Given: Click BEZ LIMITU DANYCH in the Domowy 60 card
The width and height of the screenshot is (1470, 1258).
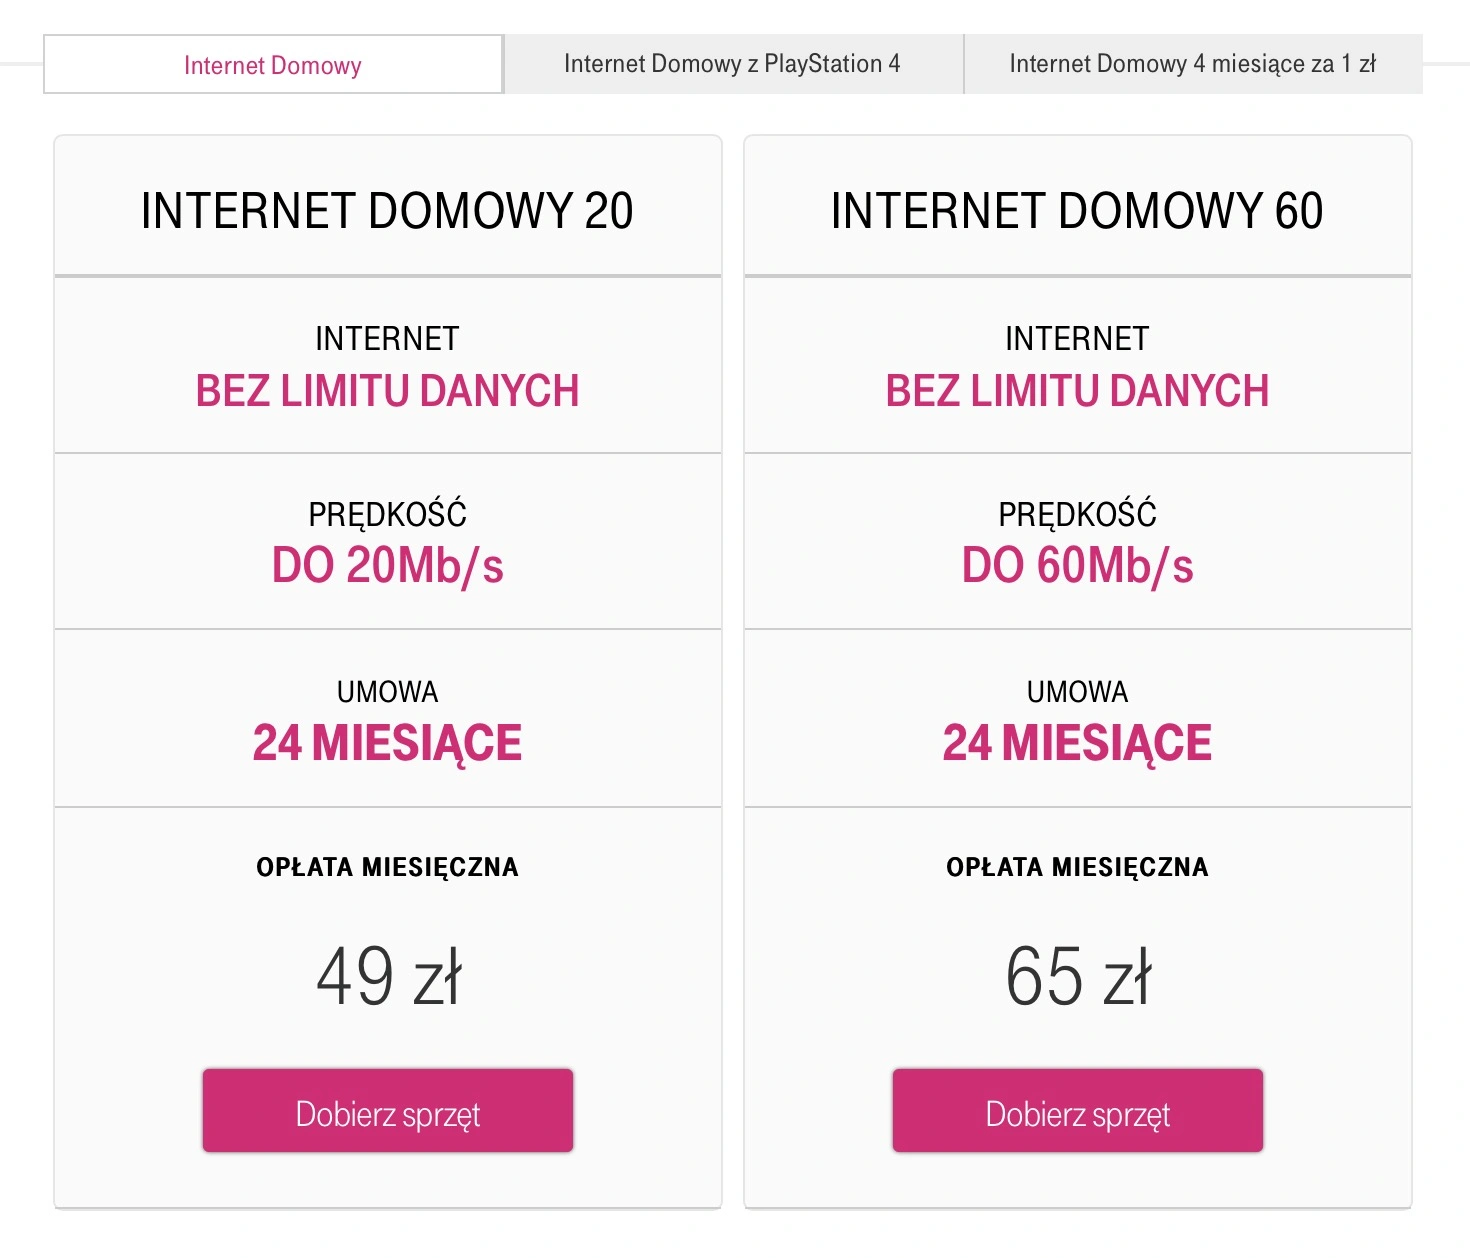Looking at the screenshot, I should pyautogui.click(x=1078, y=391).
